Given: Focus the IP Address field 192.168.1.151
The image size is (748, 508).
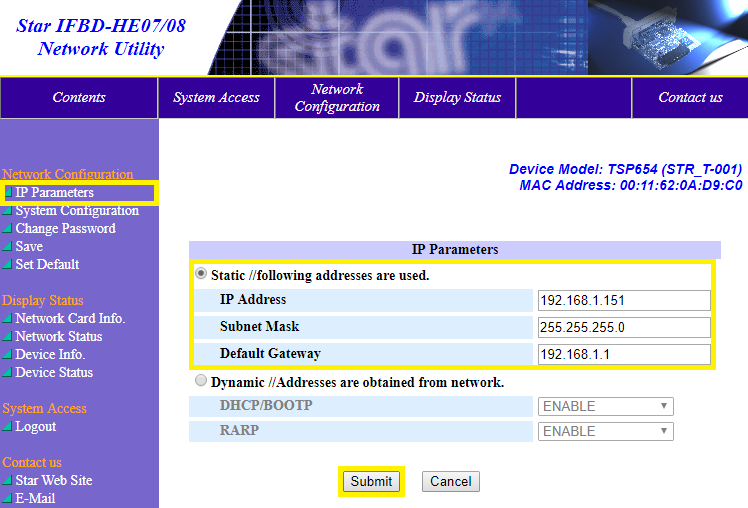Looking at the screenshot, I should [624, 301].
